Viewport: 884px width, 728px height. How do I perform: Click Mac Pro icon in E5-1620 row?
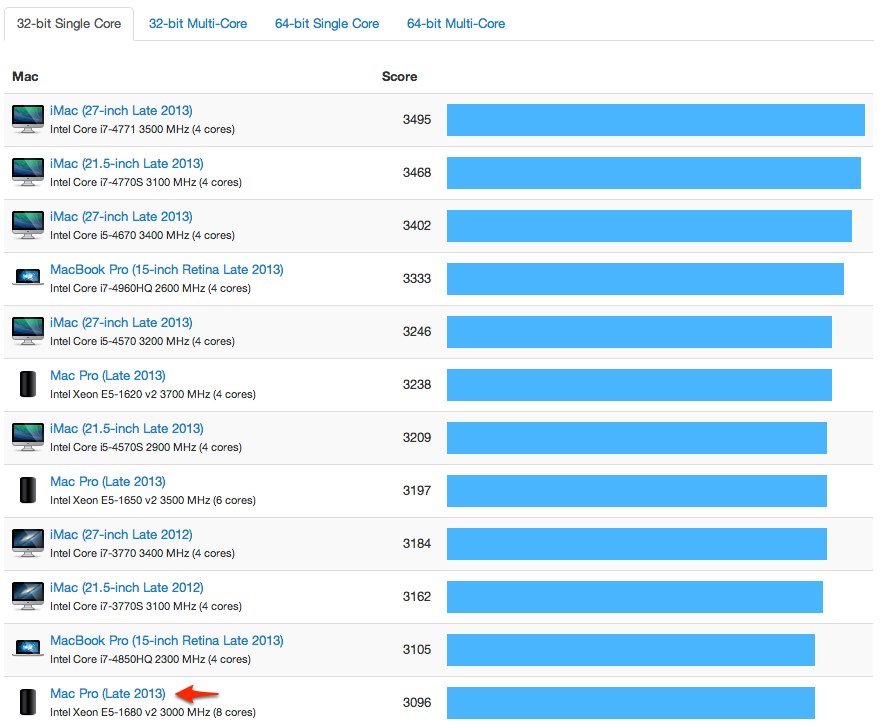(x=28, y=384)
